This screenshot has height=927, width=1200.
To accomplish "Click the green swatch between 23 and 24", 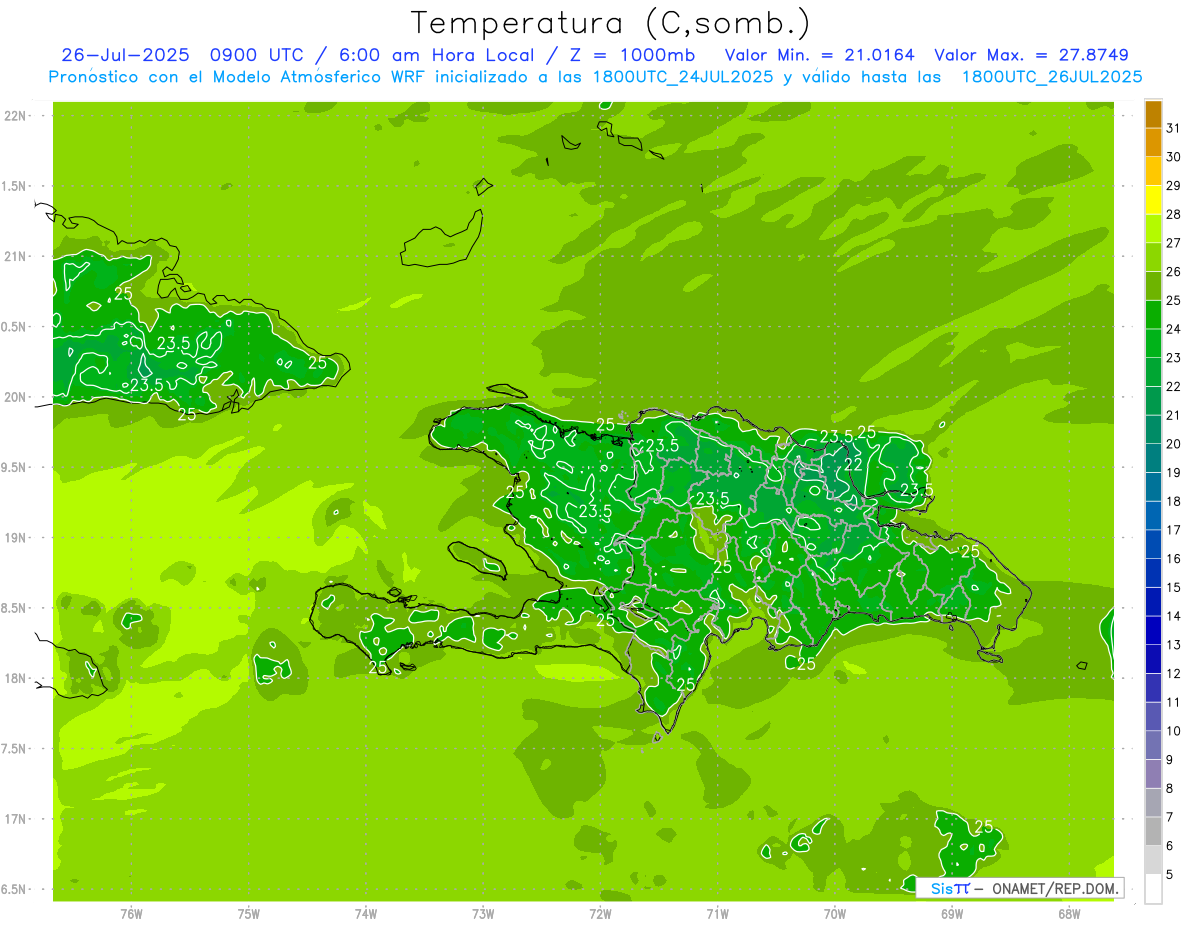I will tap(1153, 344).
